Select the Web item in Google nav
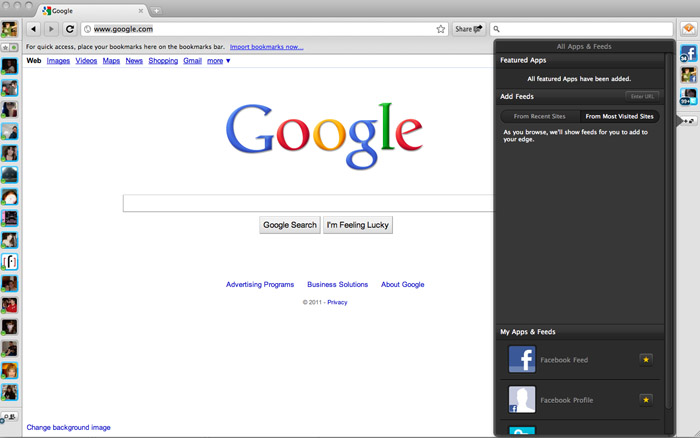 (33, 61)
